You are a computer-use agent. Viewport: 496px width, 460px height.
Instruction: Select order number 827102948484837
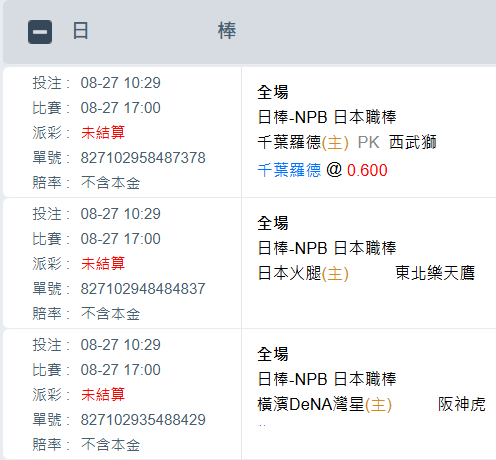click(x=143, y=289)
